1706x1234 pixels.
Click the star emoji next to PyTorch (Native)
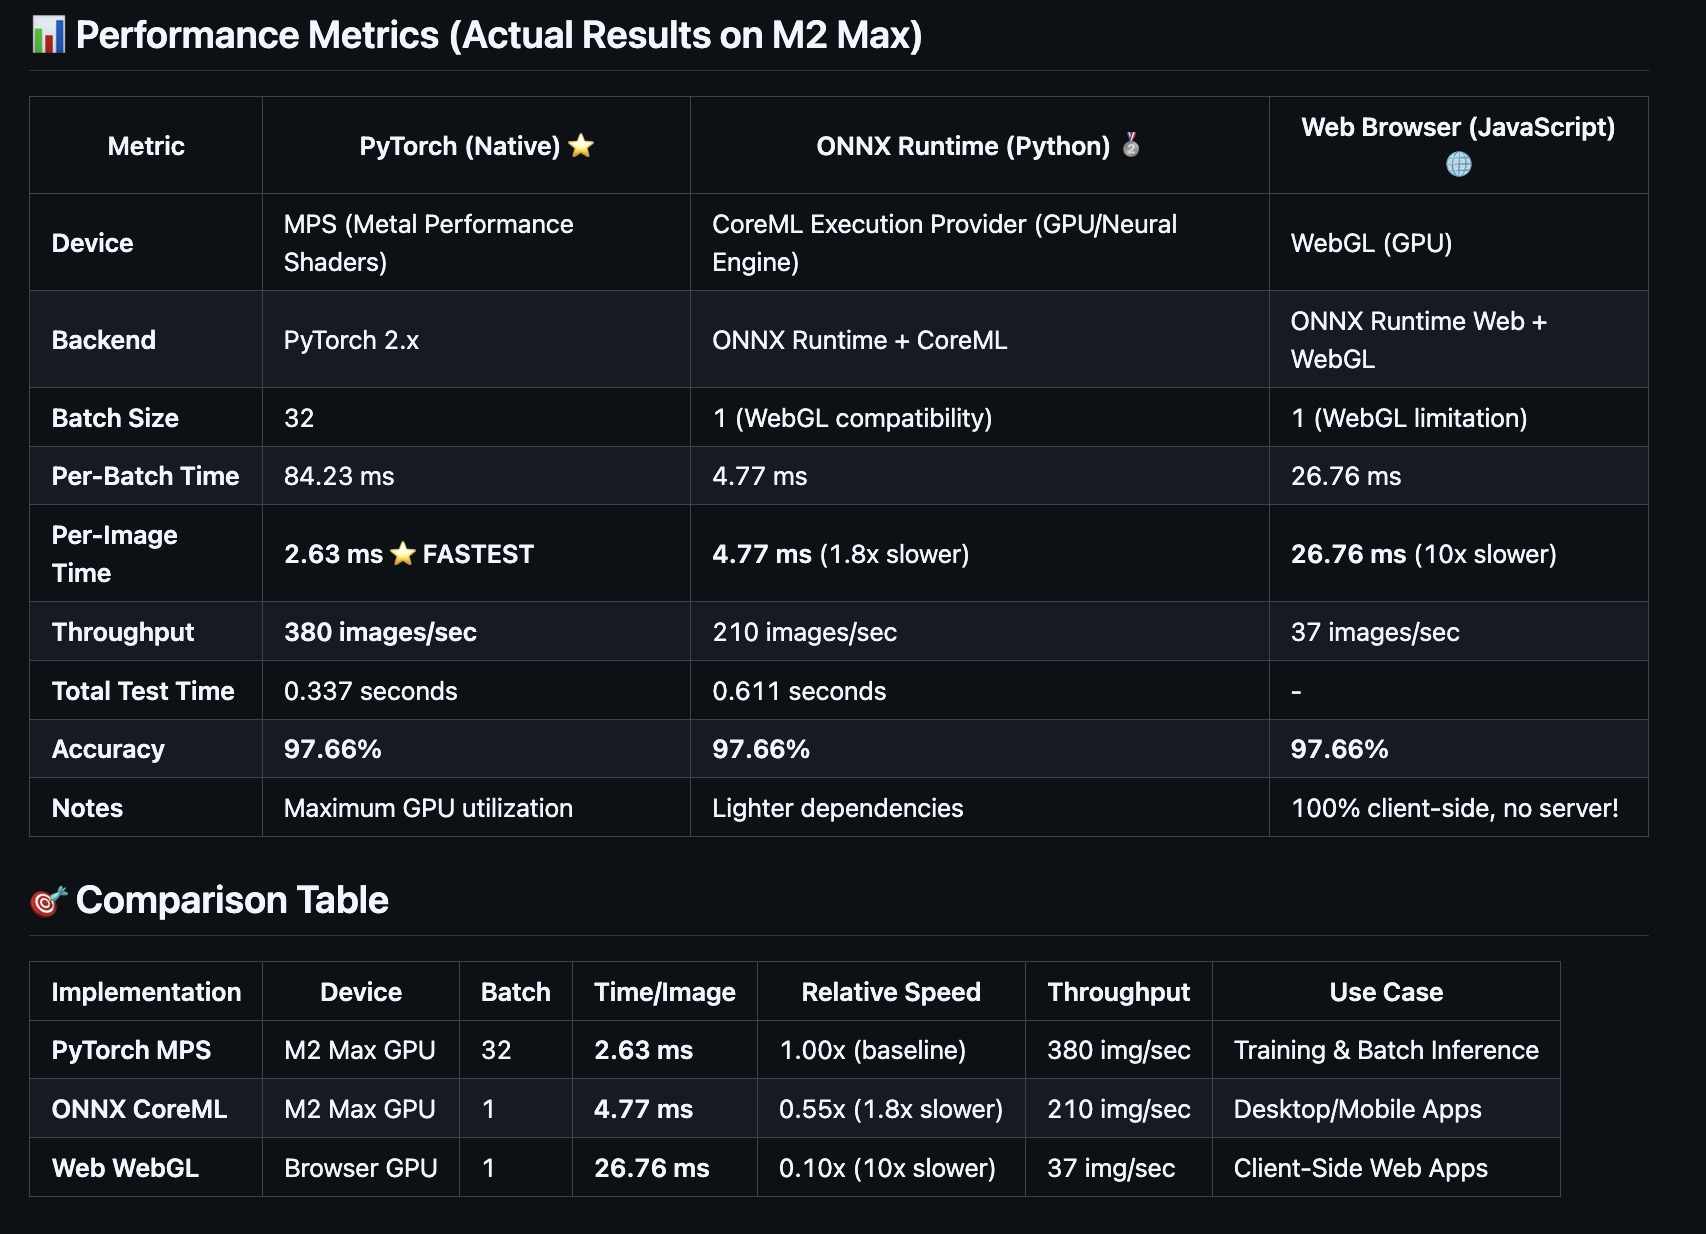pyautogui.click(x=581, y=146)
